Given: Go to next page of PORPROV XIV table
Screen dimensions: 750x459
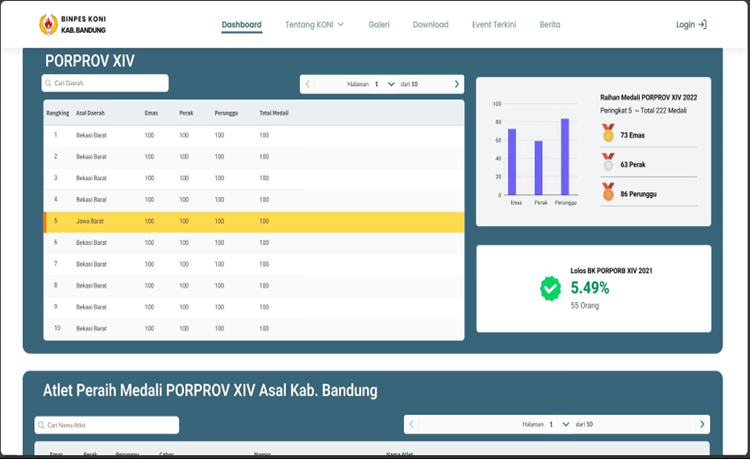Looking at the screenshot, I should pos(457,84).
